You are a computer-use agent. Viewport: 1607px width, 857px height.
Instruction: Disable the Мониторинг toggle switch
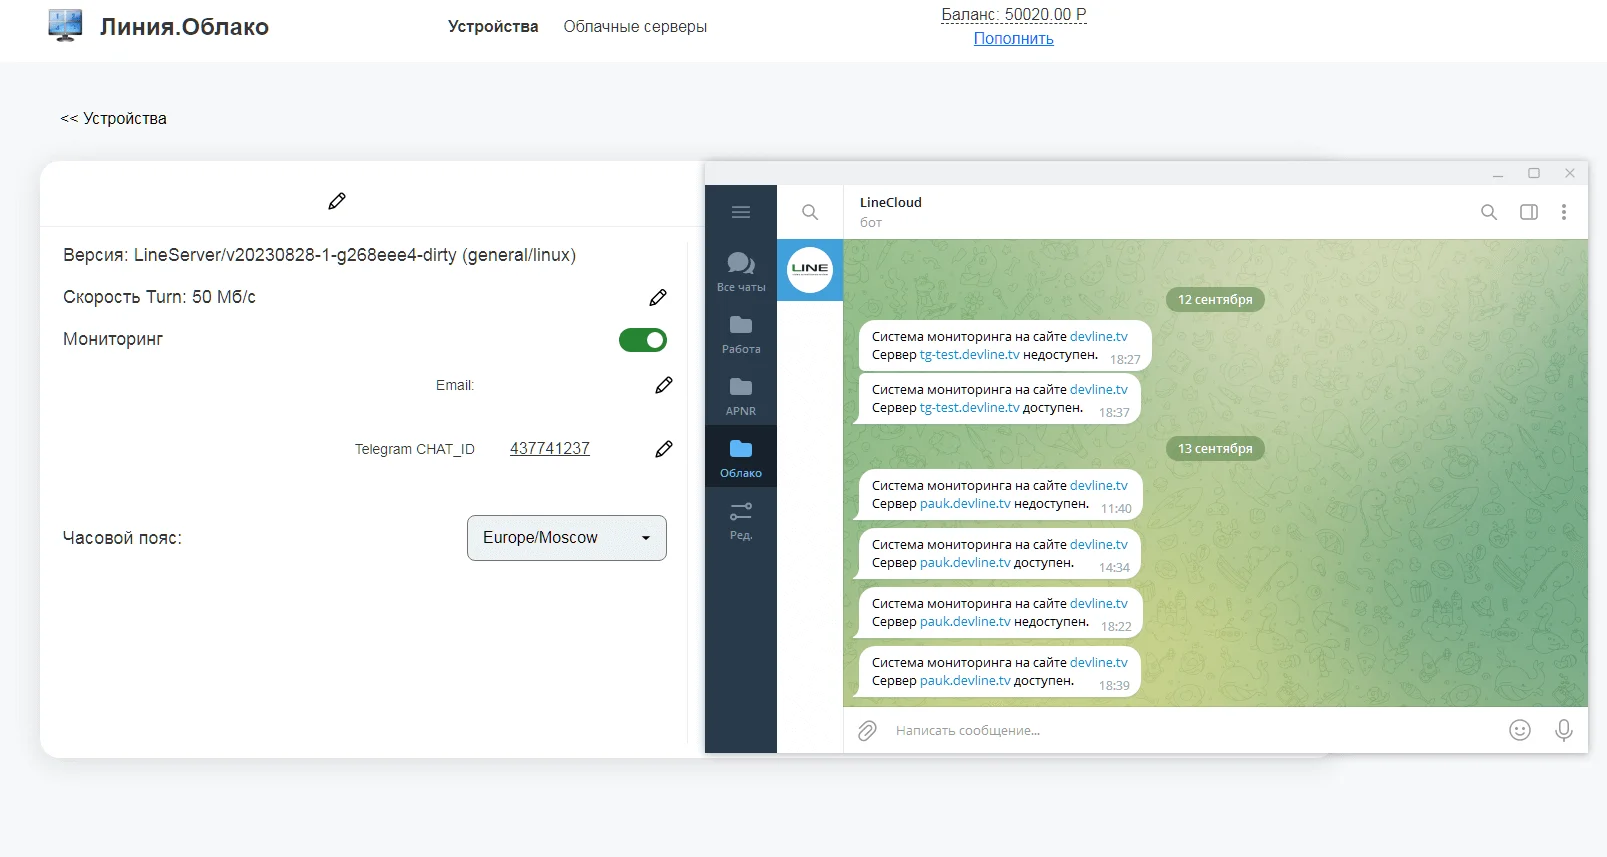(642, 340)
